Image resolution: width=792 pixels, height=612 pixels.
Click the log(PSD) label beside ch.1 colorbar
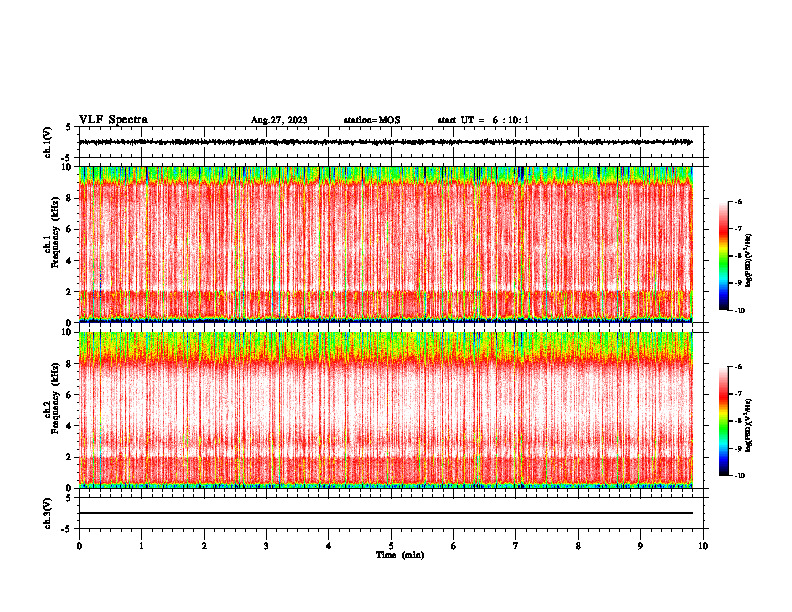(x=749, y=260)
